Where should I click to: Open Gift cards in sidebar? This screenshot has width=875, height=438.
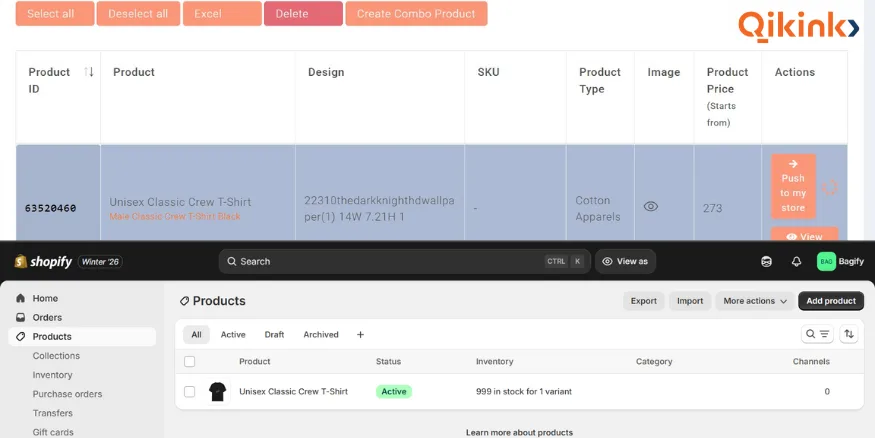(x=52, y=432)
